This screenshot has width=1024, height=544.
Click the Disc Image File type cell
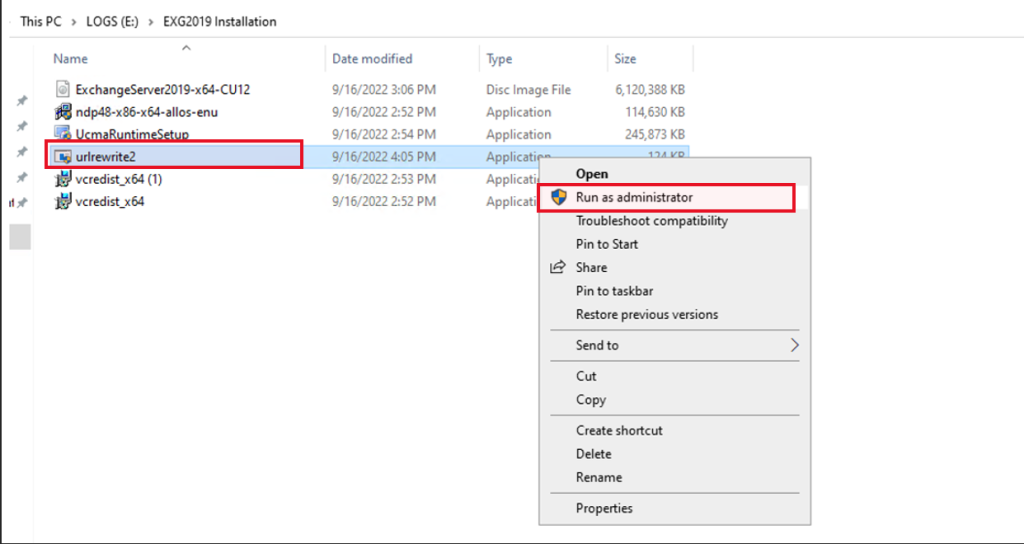(x=528, y=89)
